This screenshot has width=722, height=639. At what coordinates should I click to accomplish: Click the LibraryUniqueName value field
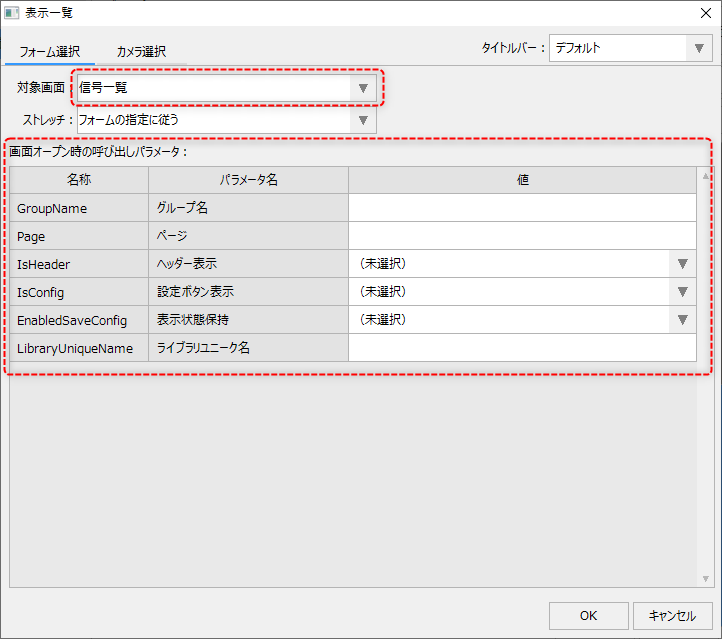point(521,348)
